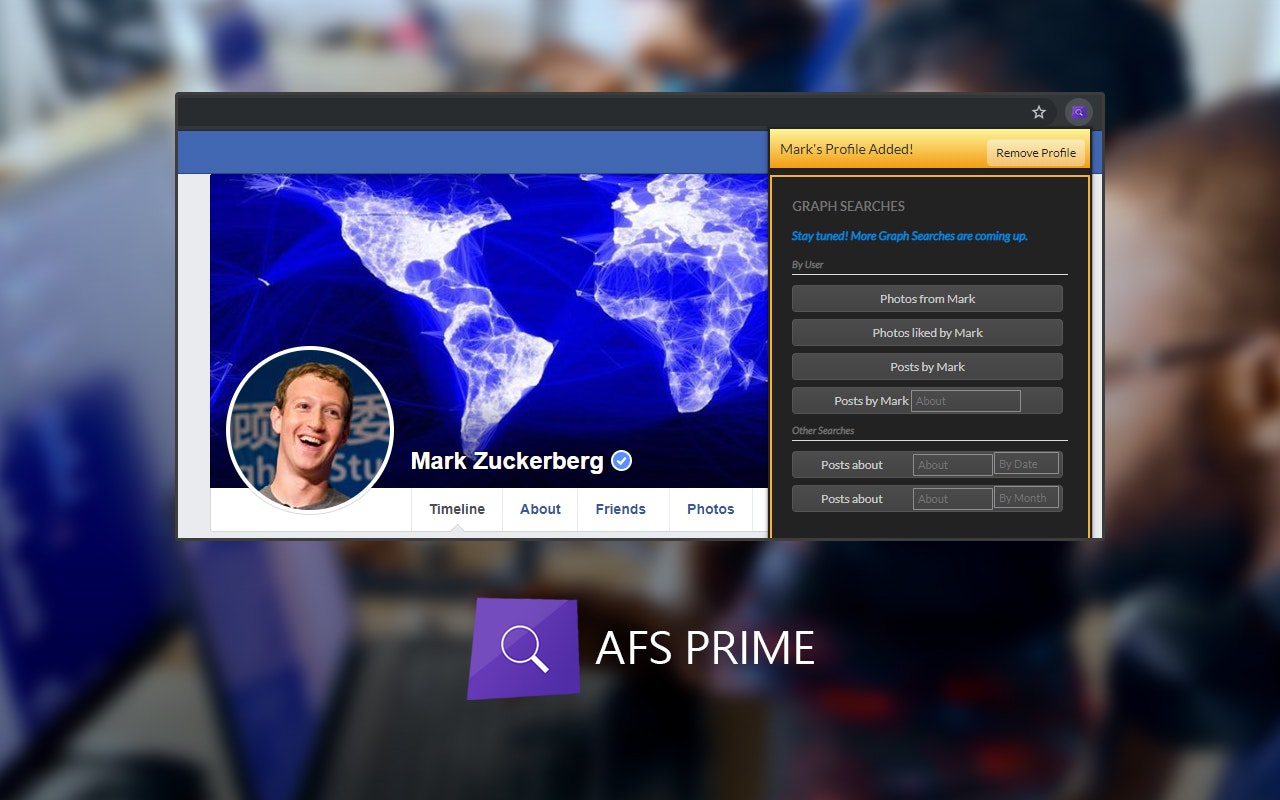Viewport: 1280px width, 800px height.
Task: Switch to the About tab
Action: tap(540, 509)
